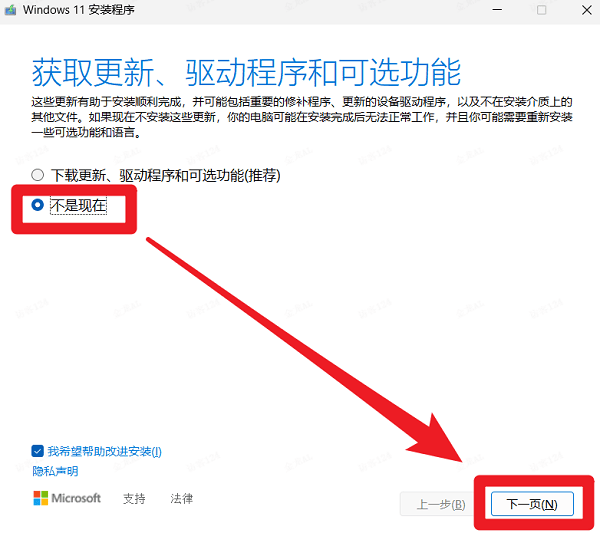Click the 法律 link

[x=181, y=498]
